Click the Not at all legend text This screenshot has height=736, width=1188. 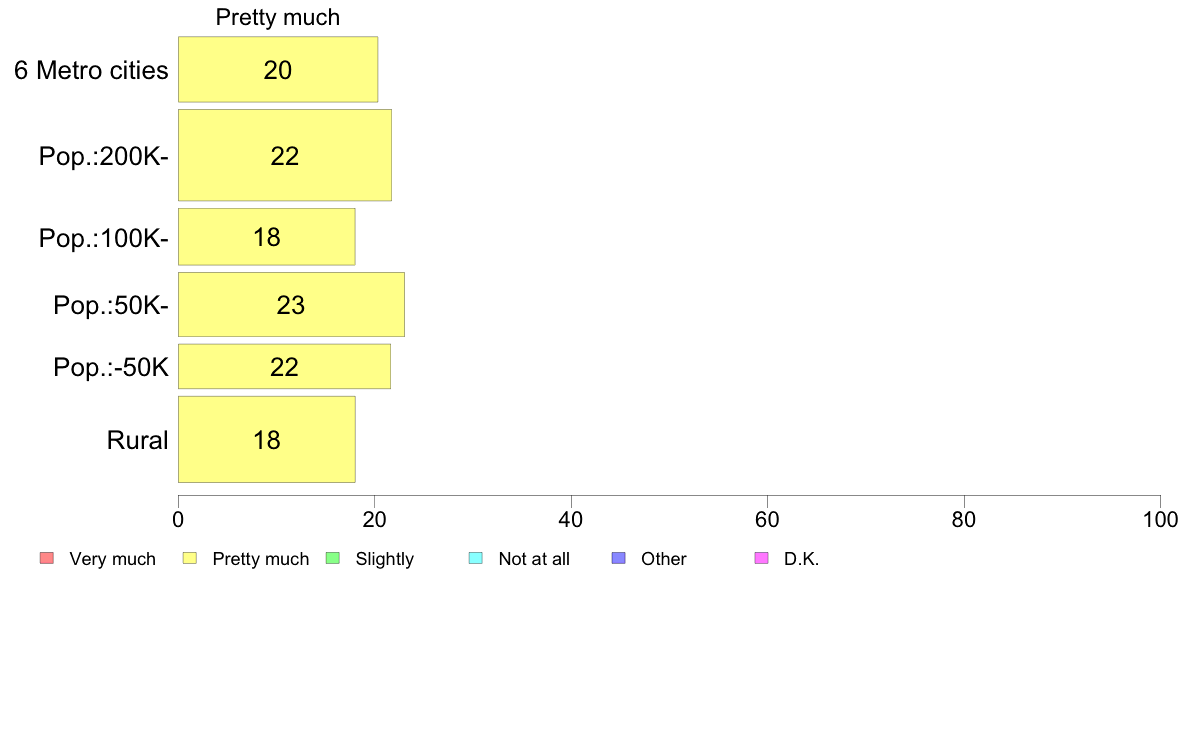coord(534,559)
